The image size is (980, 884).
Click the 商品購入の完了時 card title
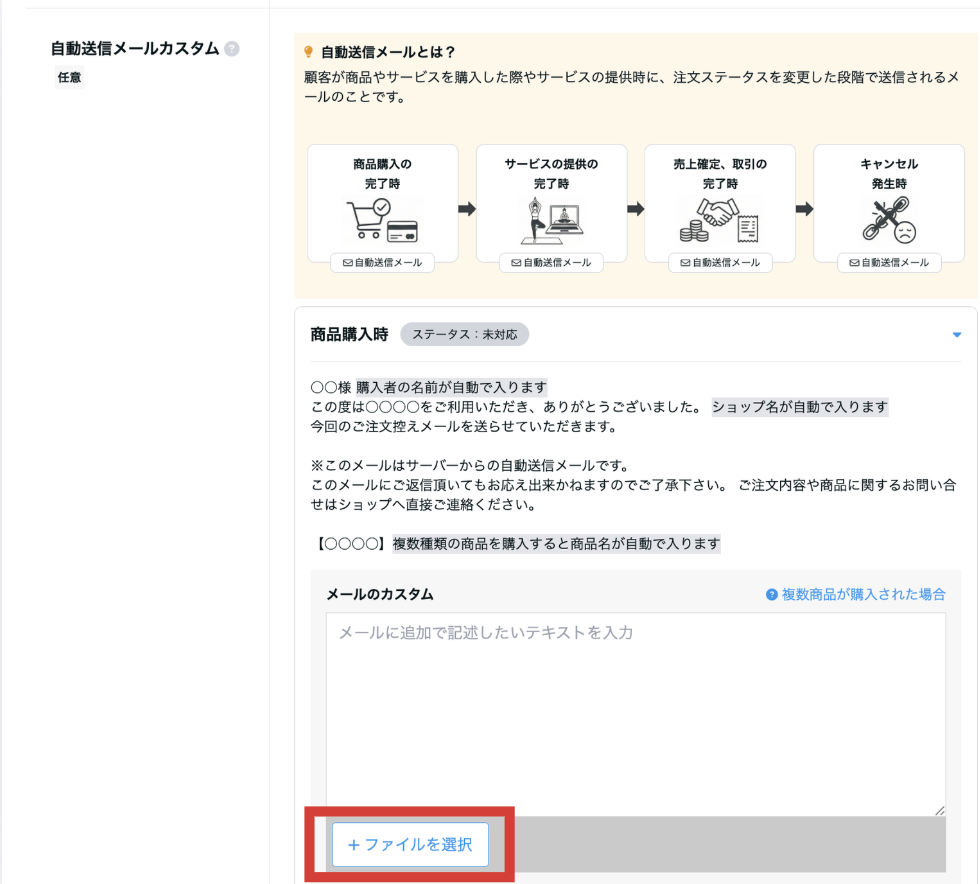382,174
